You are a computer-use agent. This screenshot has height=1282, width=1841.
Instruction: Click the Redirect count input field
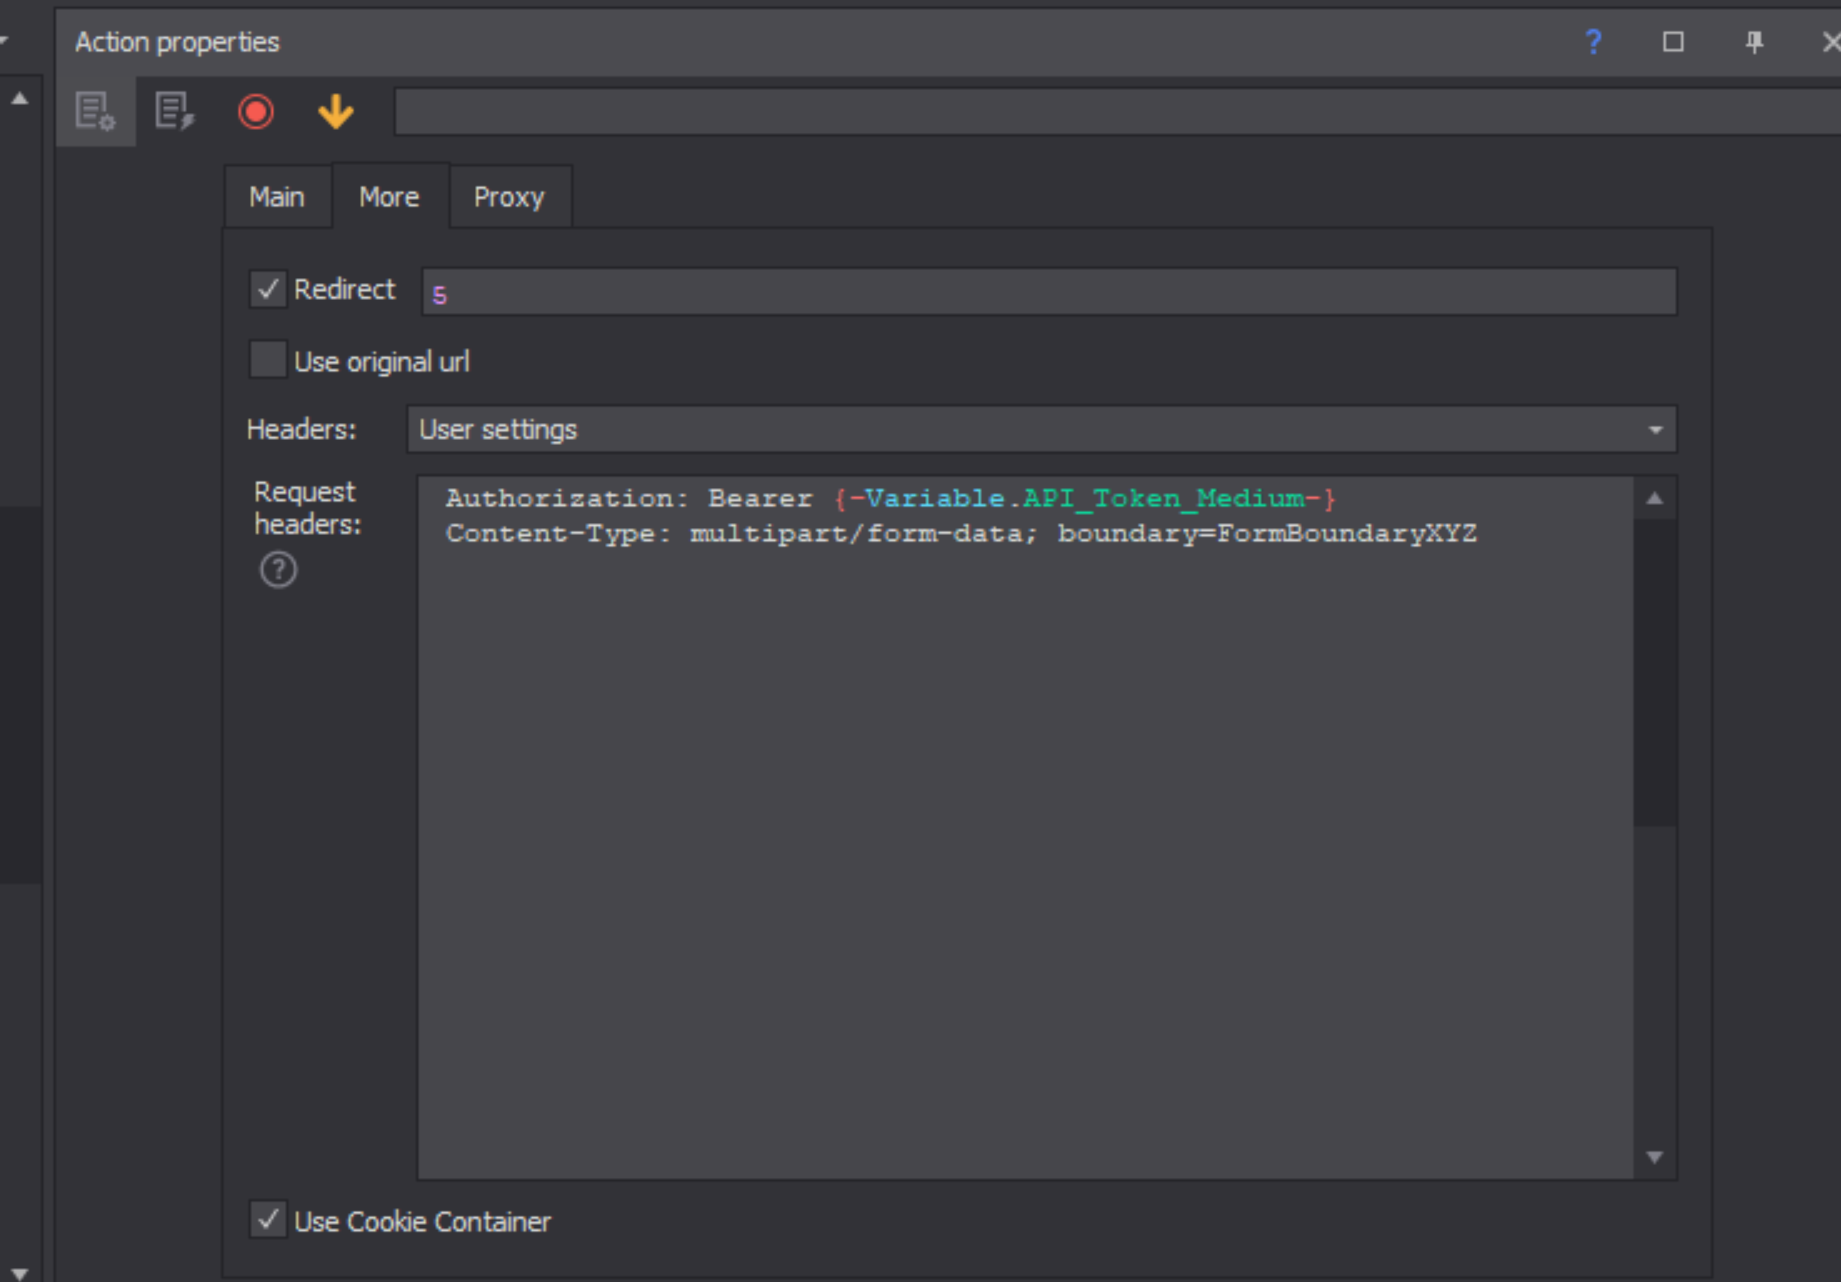pos(1048,293)
